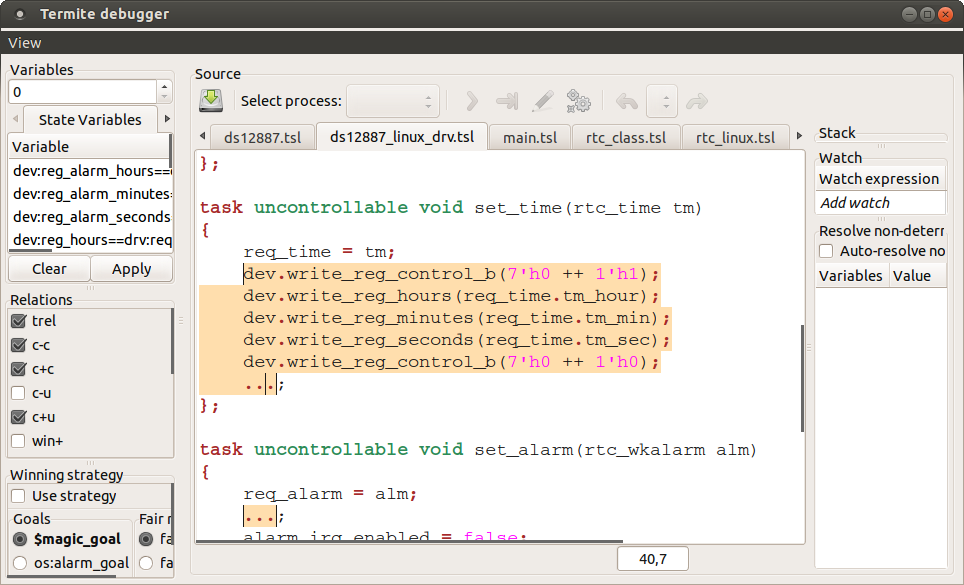The width and height of the screenshot is (964, 585).
Task: Open the spinner between undo and redo
Action: [662, 101]
